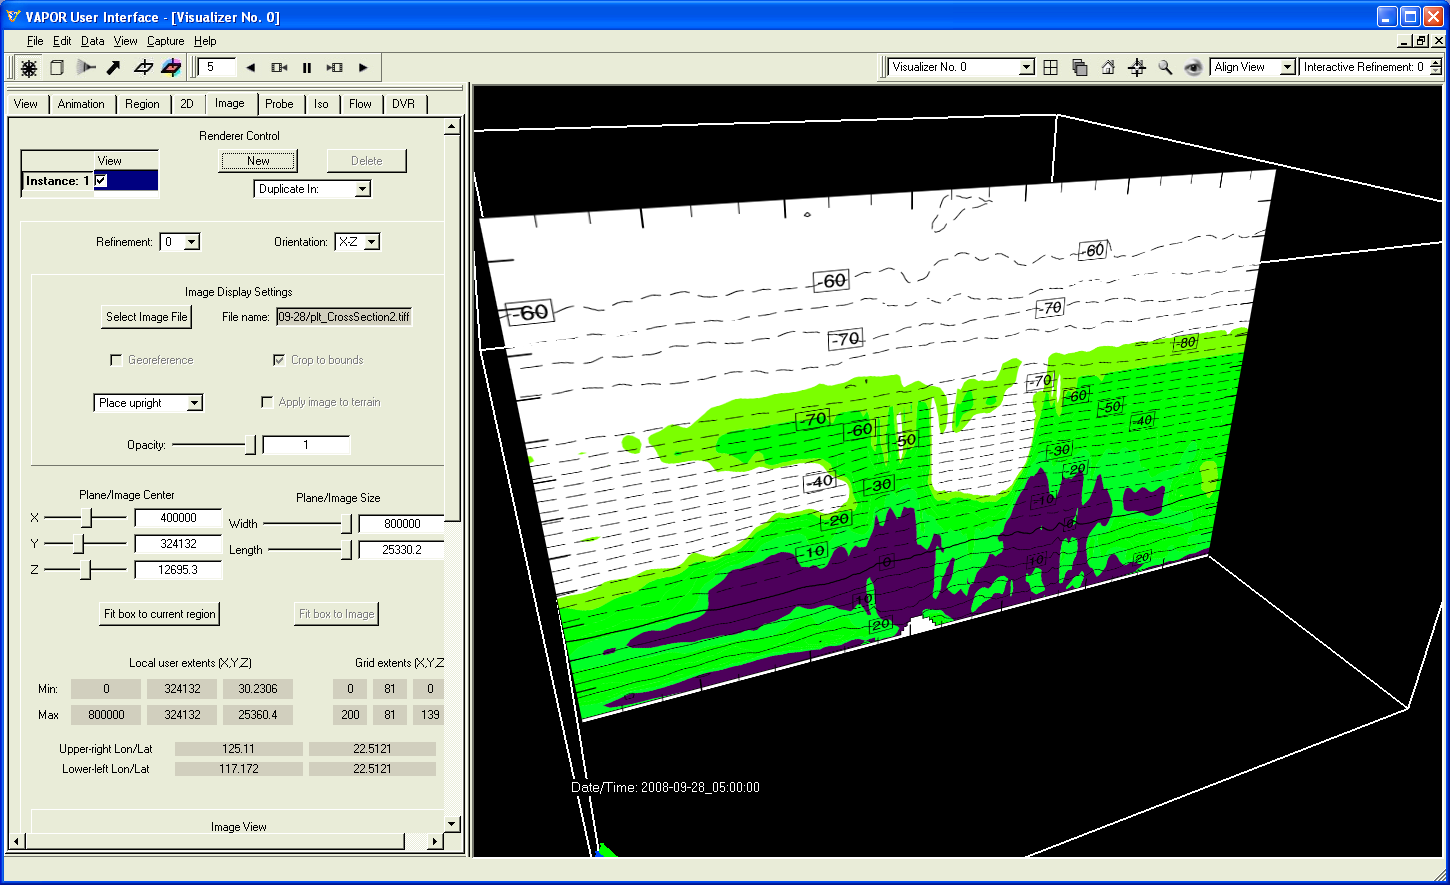1450x885 pixels.
Task: Expand the Place upright dropdown
Action: [195, 403]
